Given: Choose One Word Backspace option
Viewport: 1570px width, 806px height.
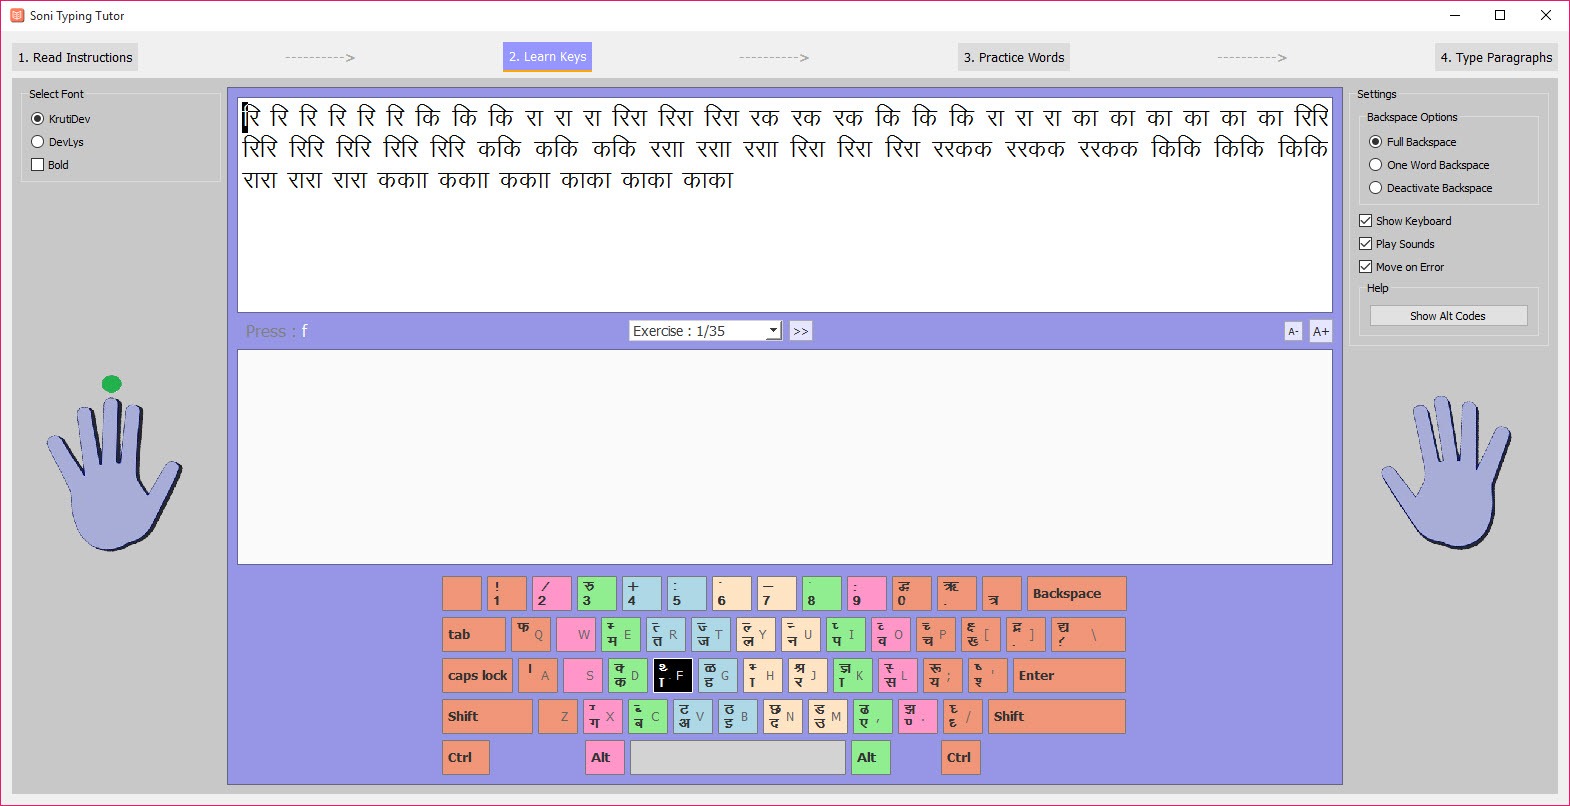Looking at the screenshot, I should (x=1376, y=165).
